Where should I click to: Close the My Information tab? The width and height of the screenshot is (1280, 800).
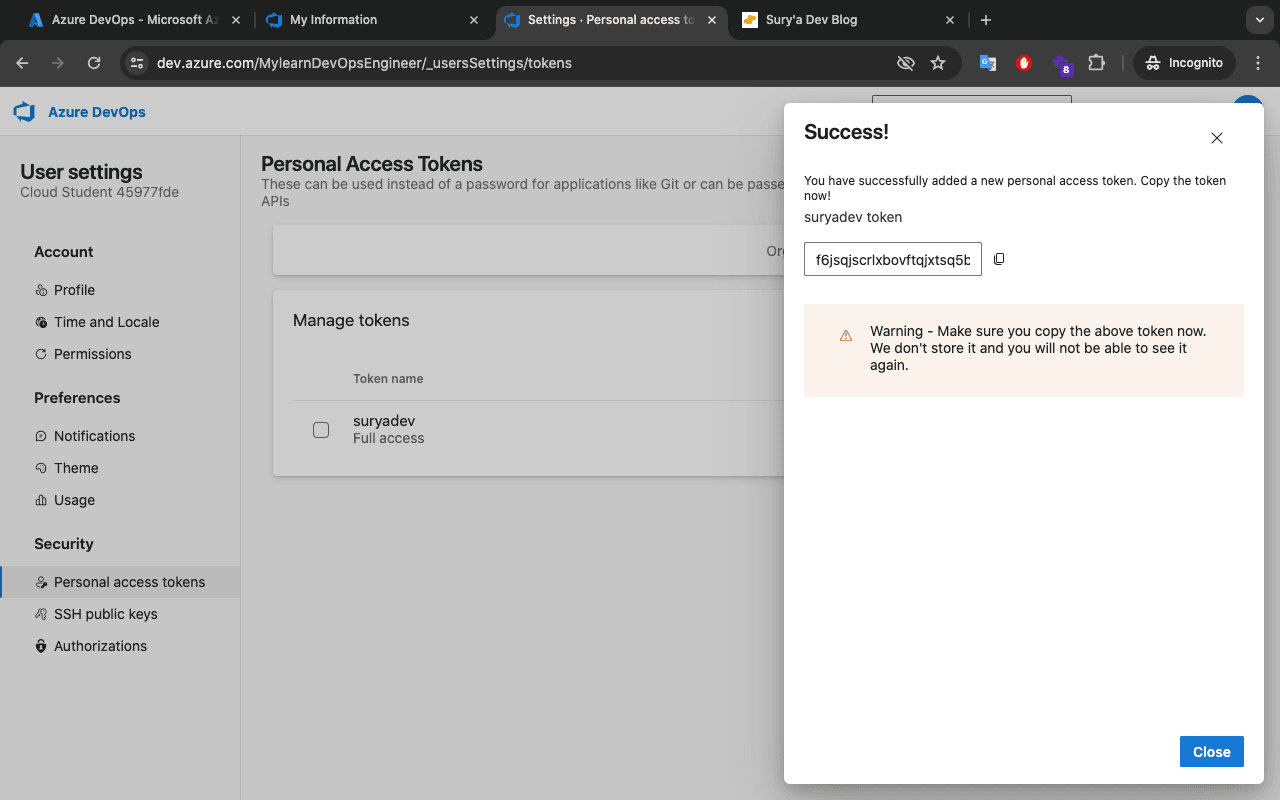pyautogui.click(x=474, y=20)
